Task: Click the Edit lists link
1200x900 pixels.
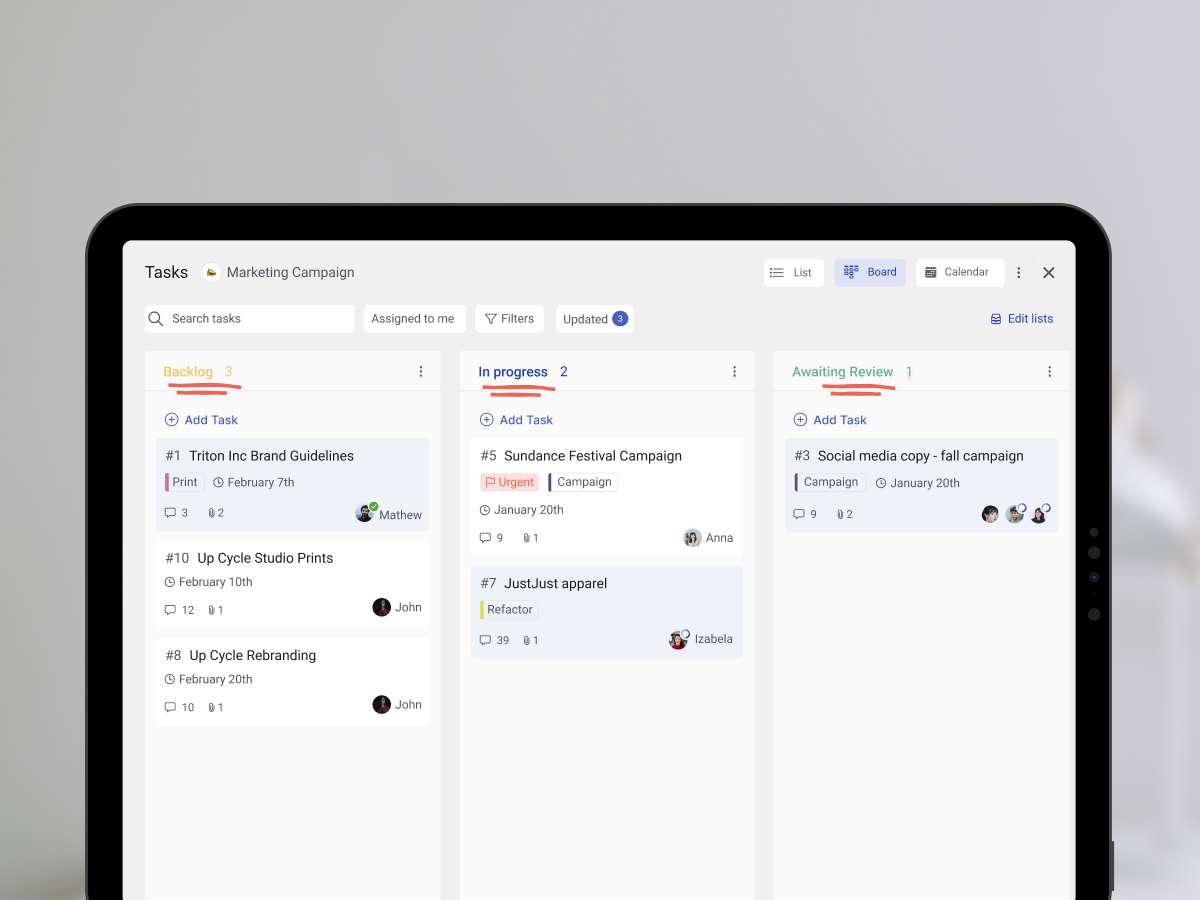Action: [x=1021, y=319]
